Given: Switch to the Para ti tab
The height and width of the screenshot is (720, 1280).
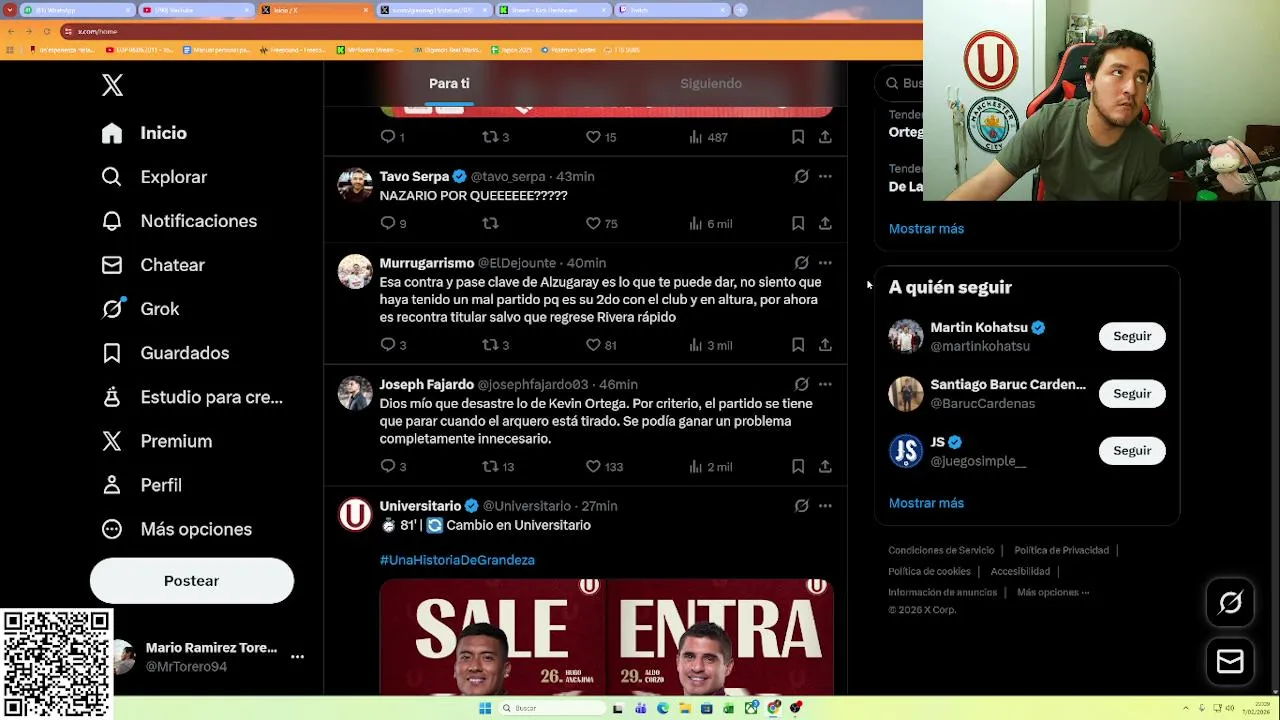Looking at the screenshot, I should 449,83.
